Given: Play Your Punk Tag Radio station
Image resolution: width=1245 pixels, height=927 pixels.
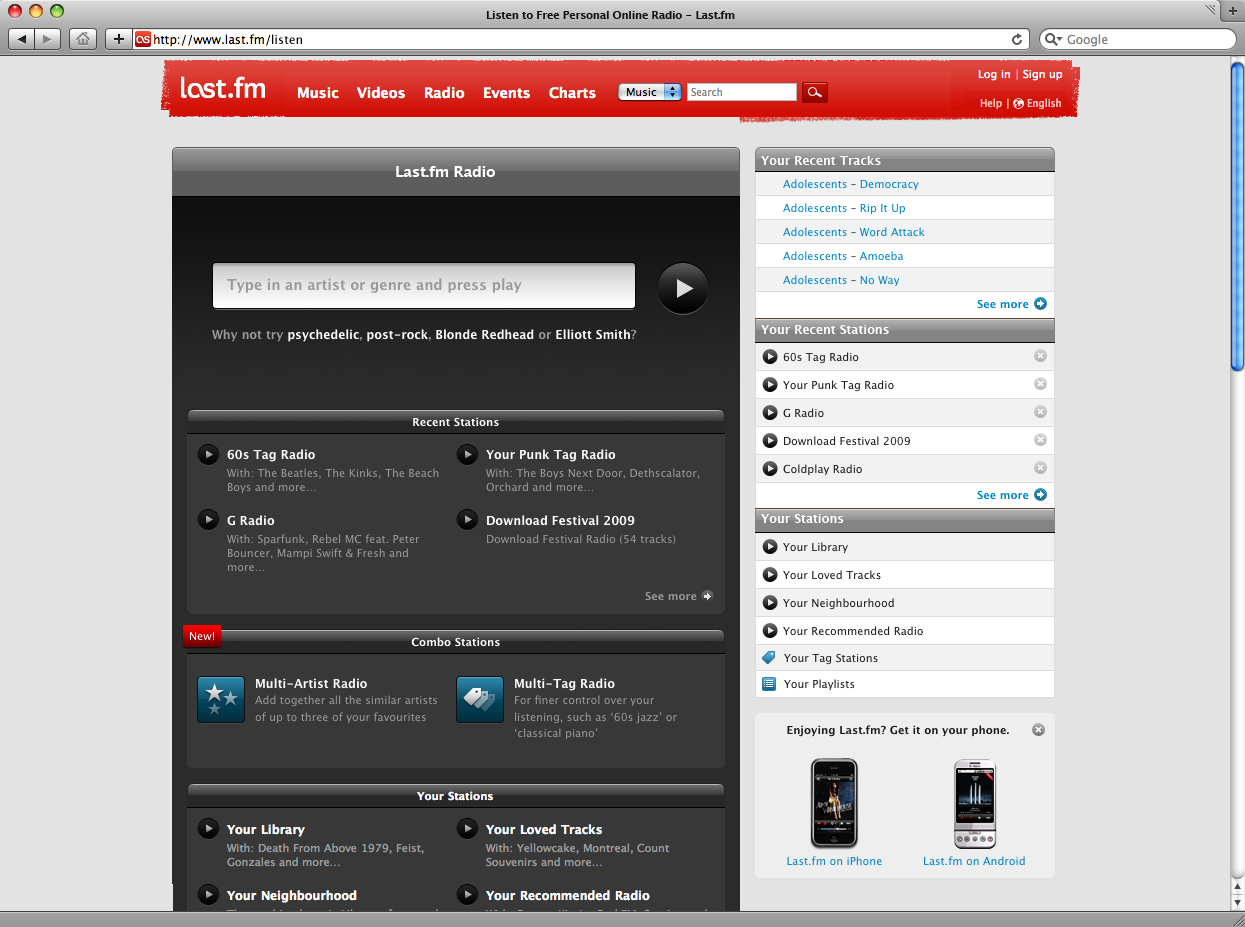Looking at the screenshot, I should point(466,453).
